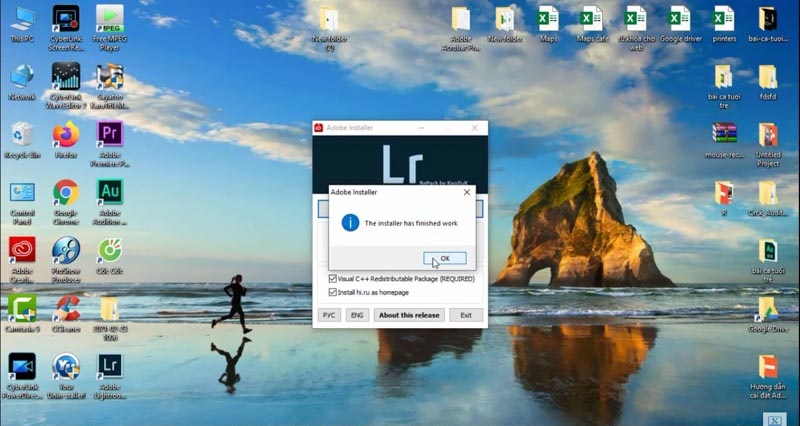Select Crck Audit folder icon

(x=768, y=199)
